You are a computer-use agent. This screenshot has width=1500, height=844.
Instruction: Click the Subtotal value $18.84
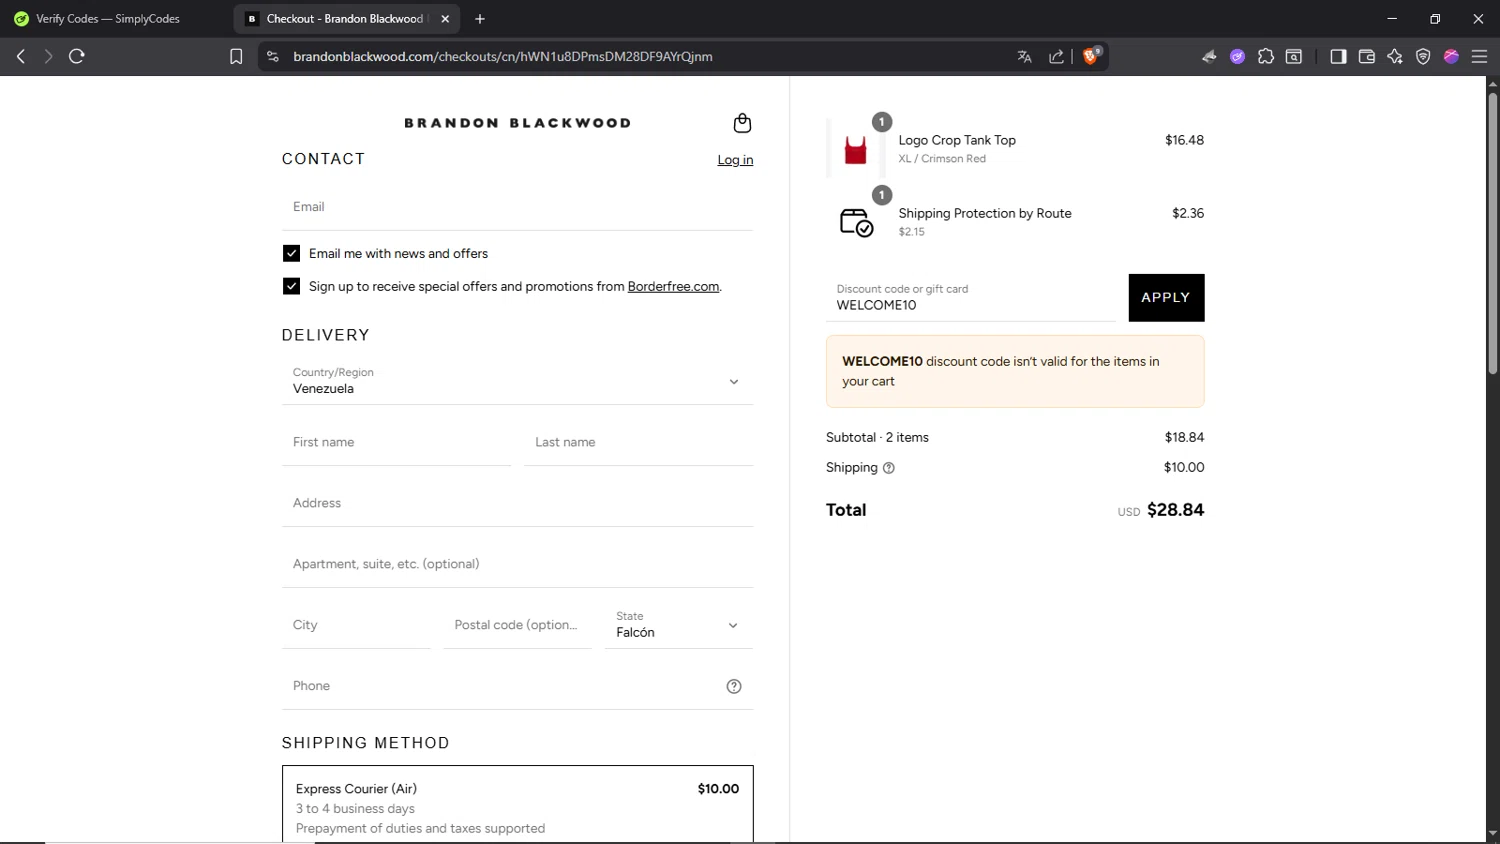[1184, 438]
